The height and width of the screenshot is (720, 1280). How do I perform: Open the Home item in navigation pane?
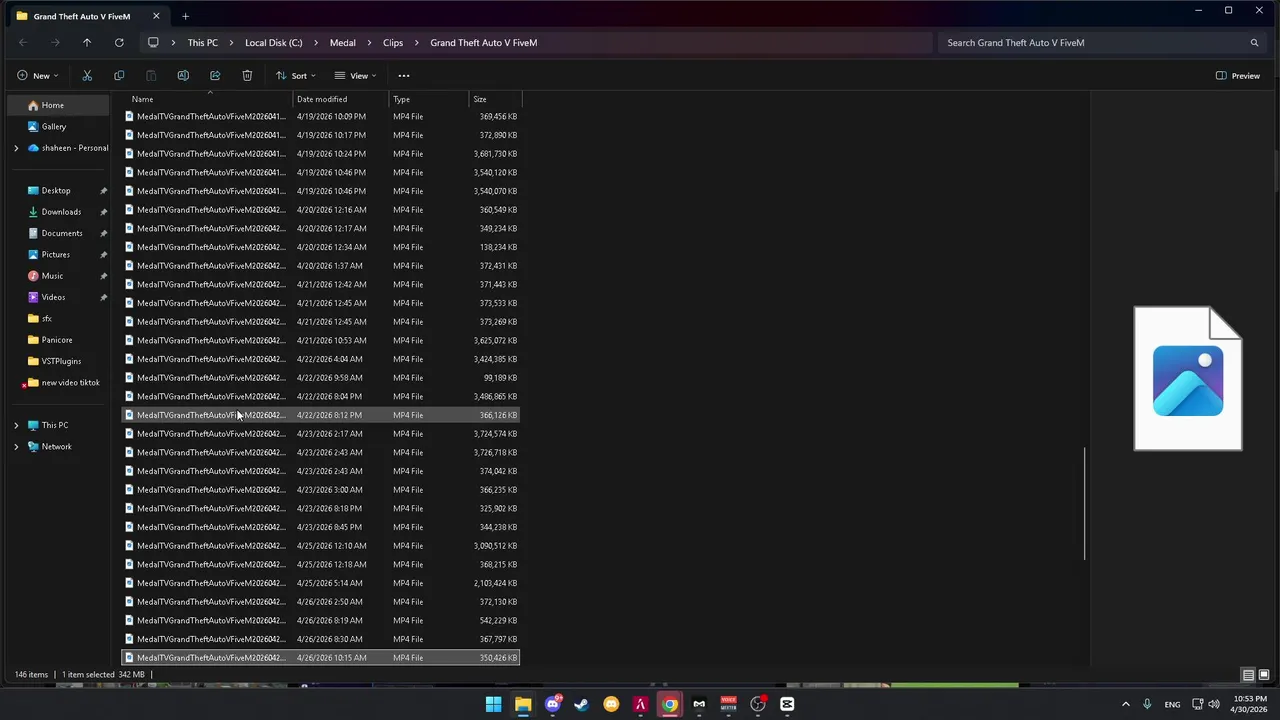59,105
